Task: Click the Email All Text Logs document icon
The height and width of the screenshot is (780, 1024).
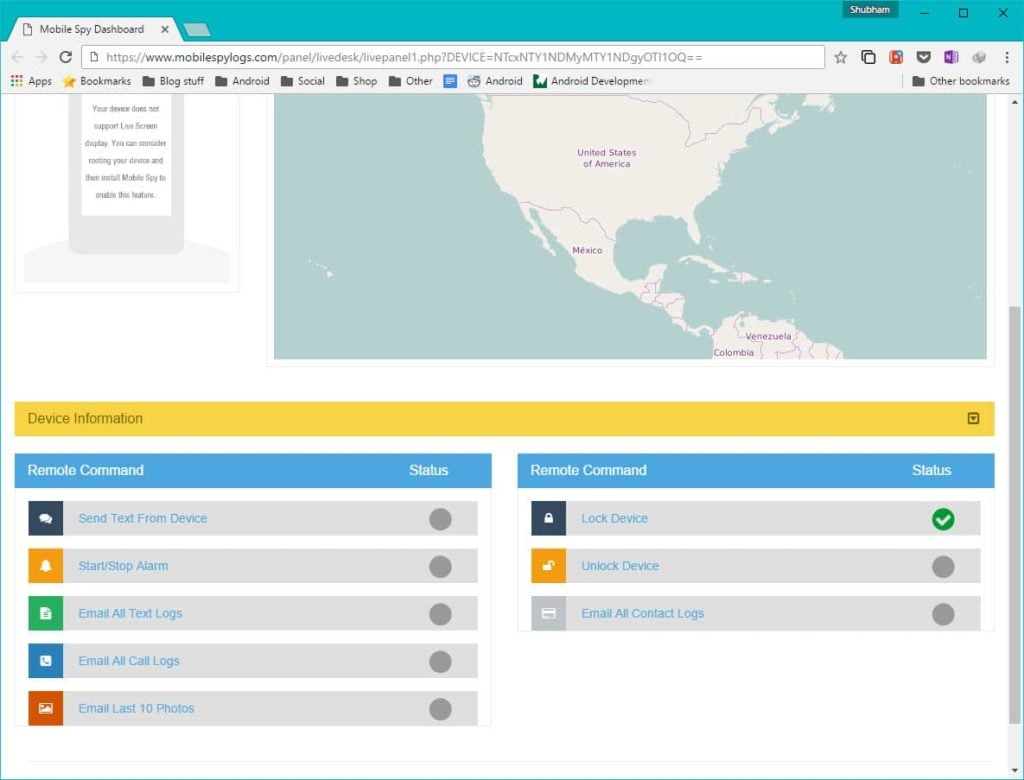Action: [x=46, y=613]
